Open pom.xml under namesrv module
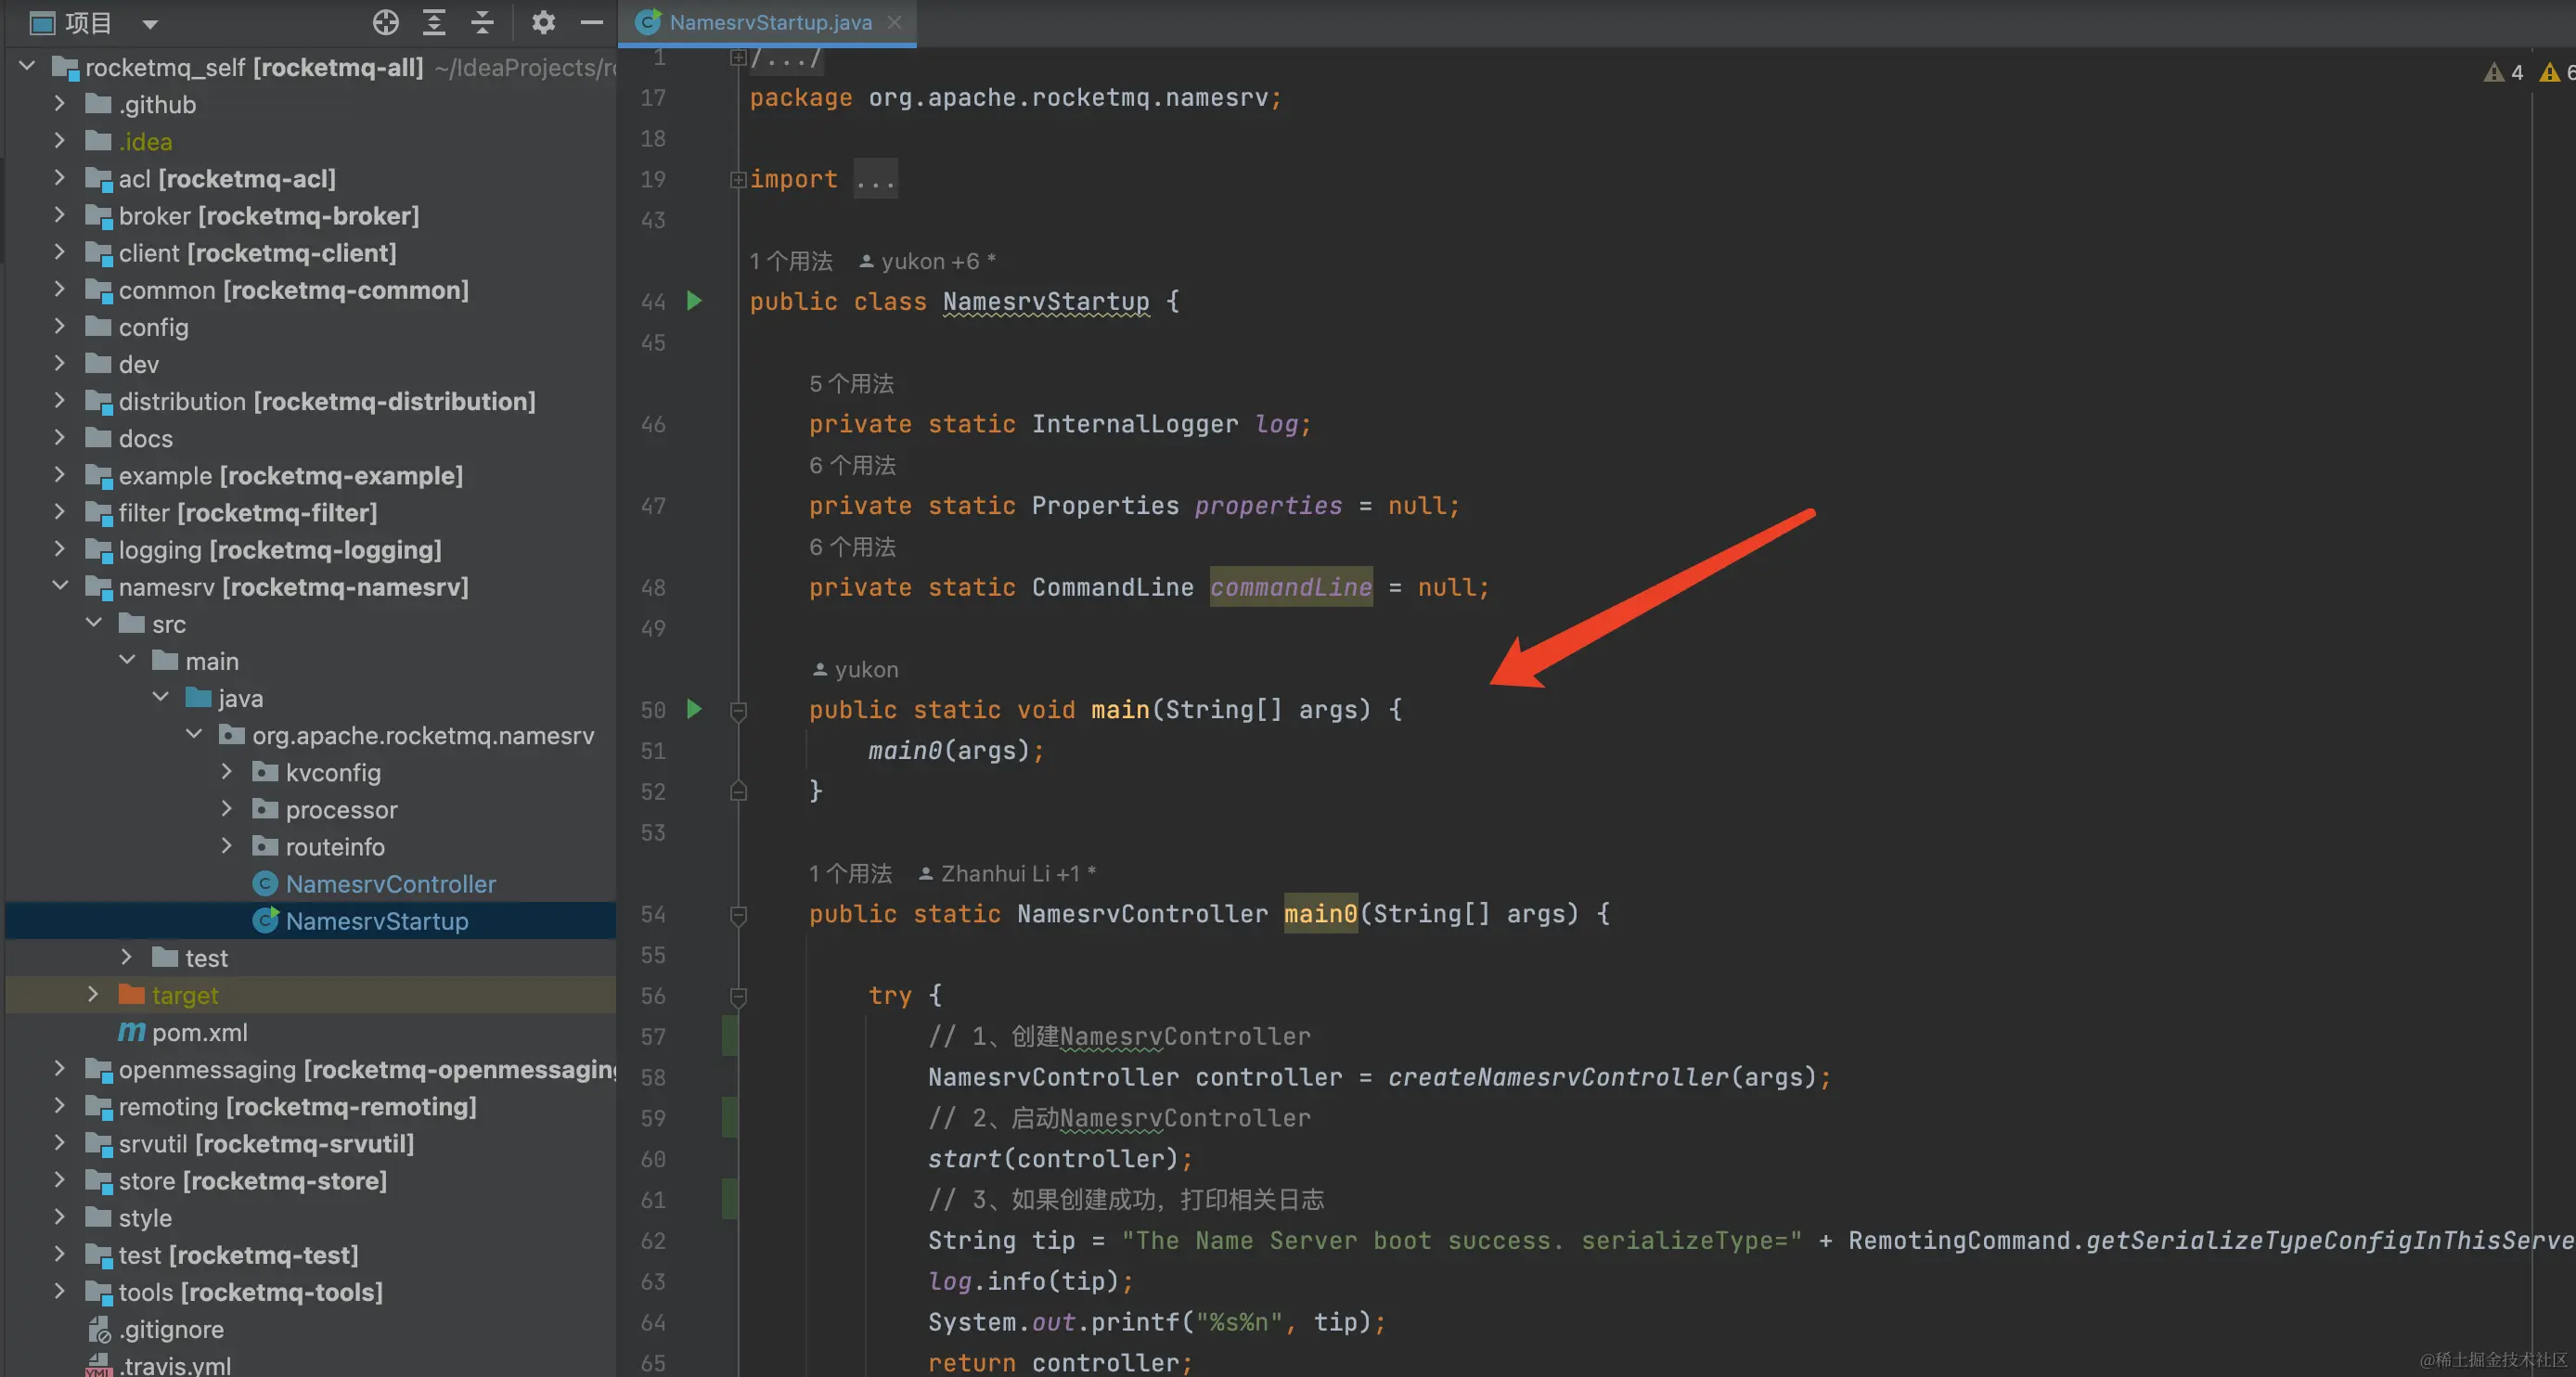2576x1377 pixels. coord(199,1032)
